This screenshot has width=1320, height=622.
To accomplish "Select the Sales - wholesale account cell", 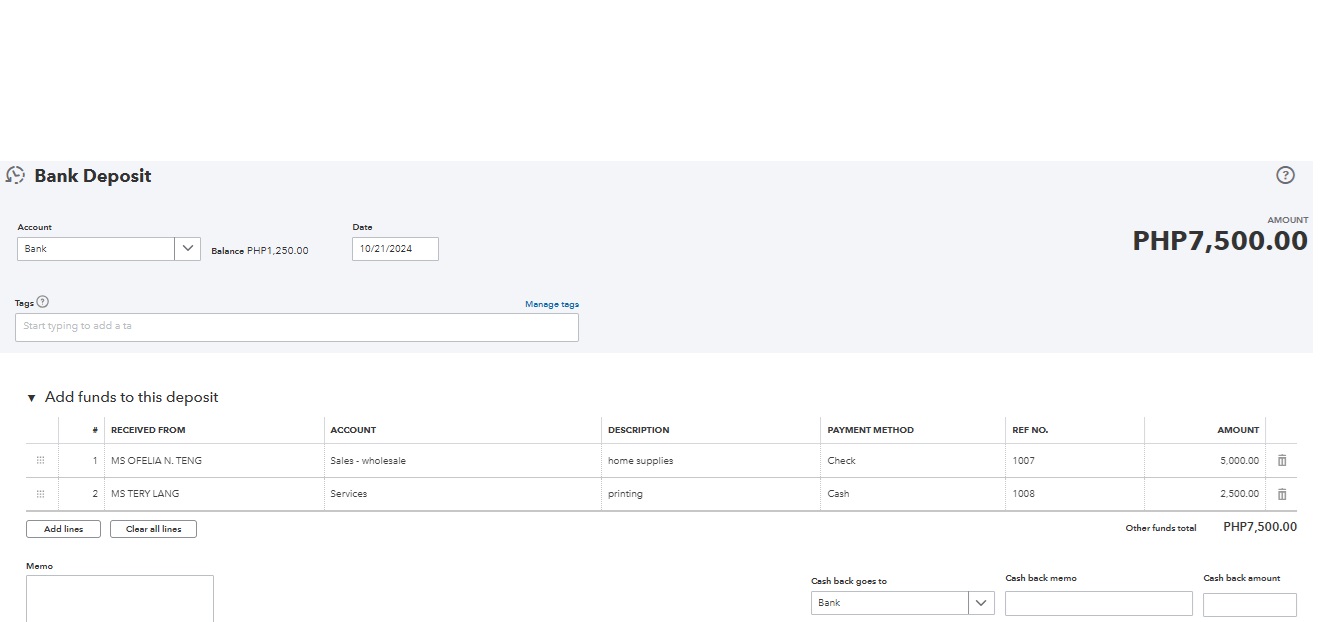I will pyautogui.click(x=462, y=461).
